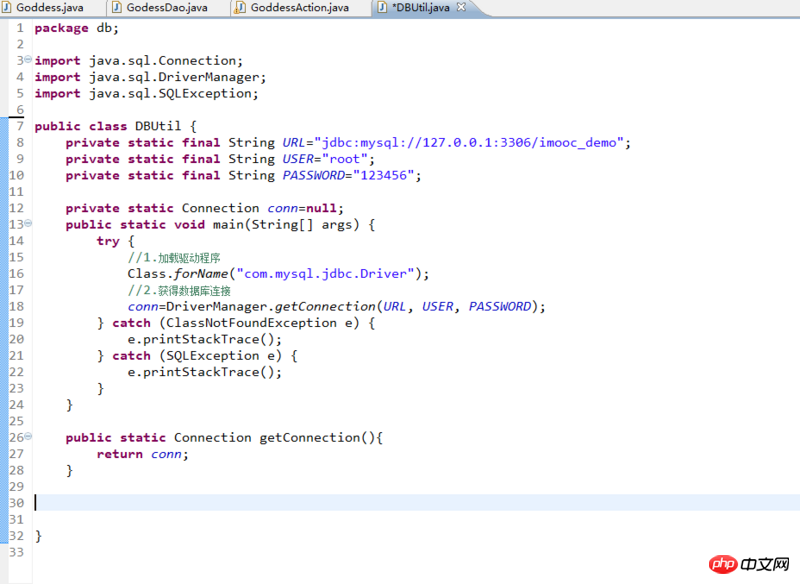Viewport: 800px width, 584px height.
Task: Collapse the main method fold on line 13
Action: click(27, 225)
